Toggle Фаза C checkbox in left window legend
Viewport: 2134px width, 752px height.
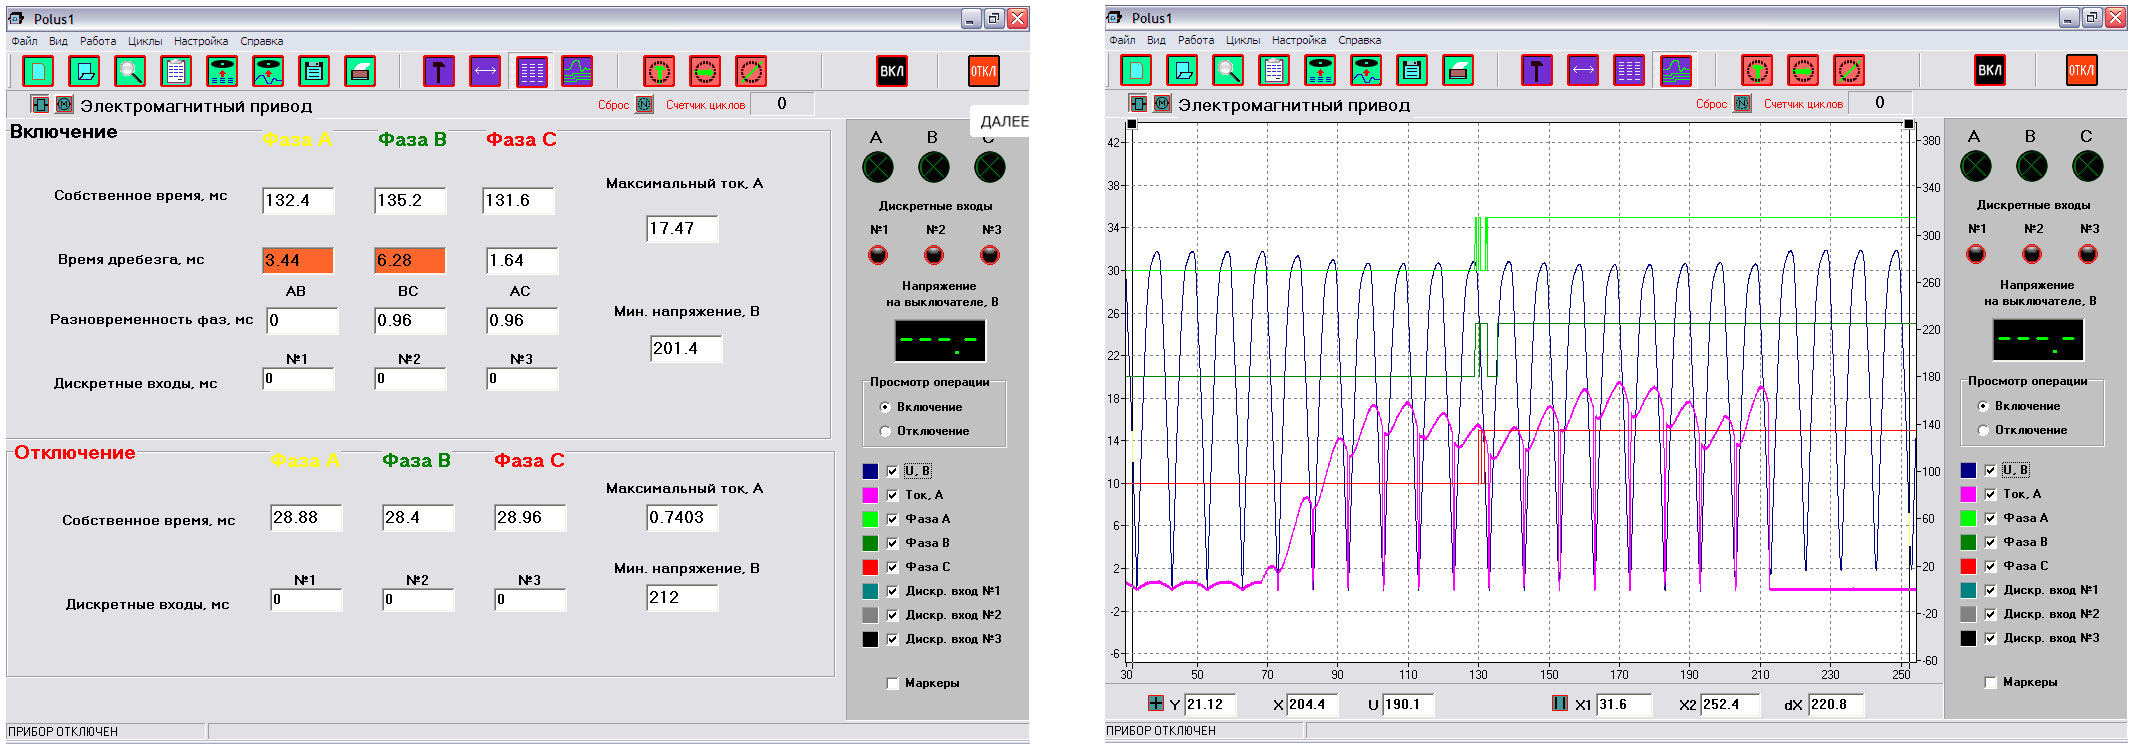(892, 567)
